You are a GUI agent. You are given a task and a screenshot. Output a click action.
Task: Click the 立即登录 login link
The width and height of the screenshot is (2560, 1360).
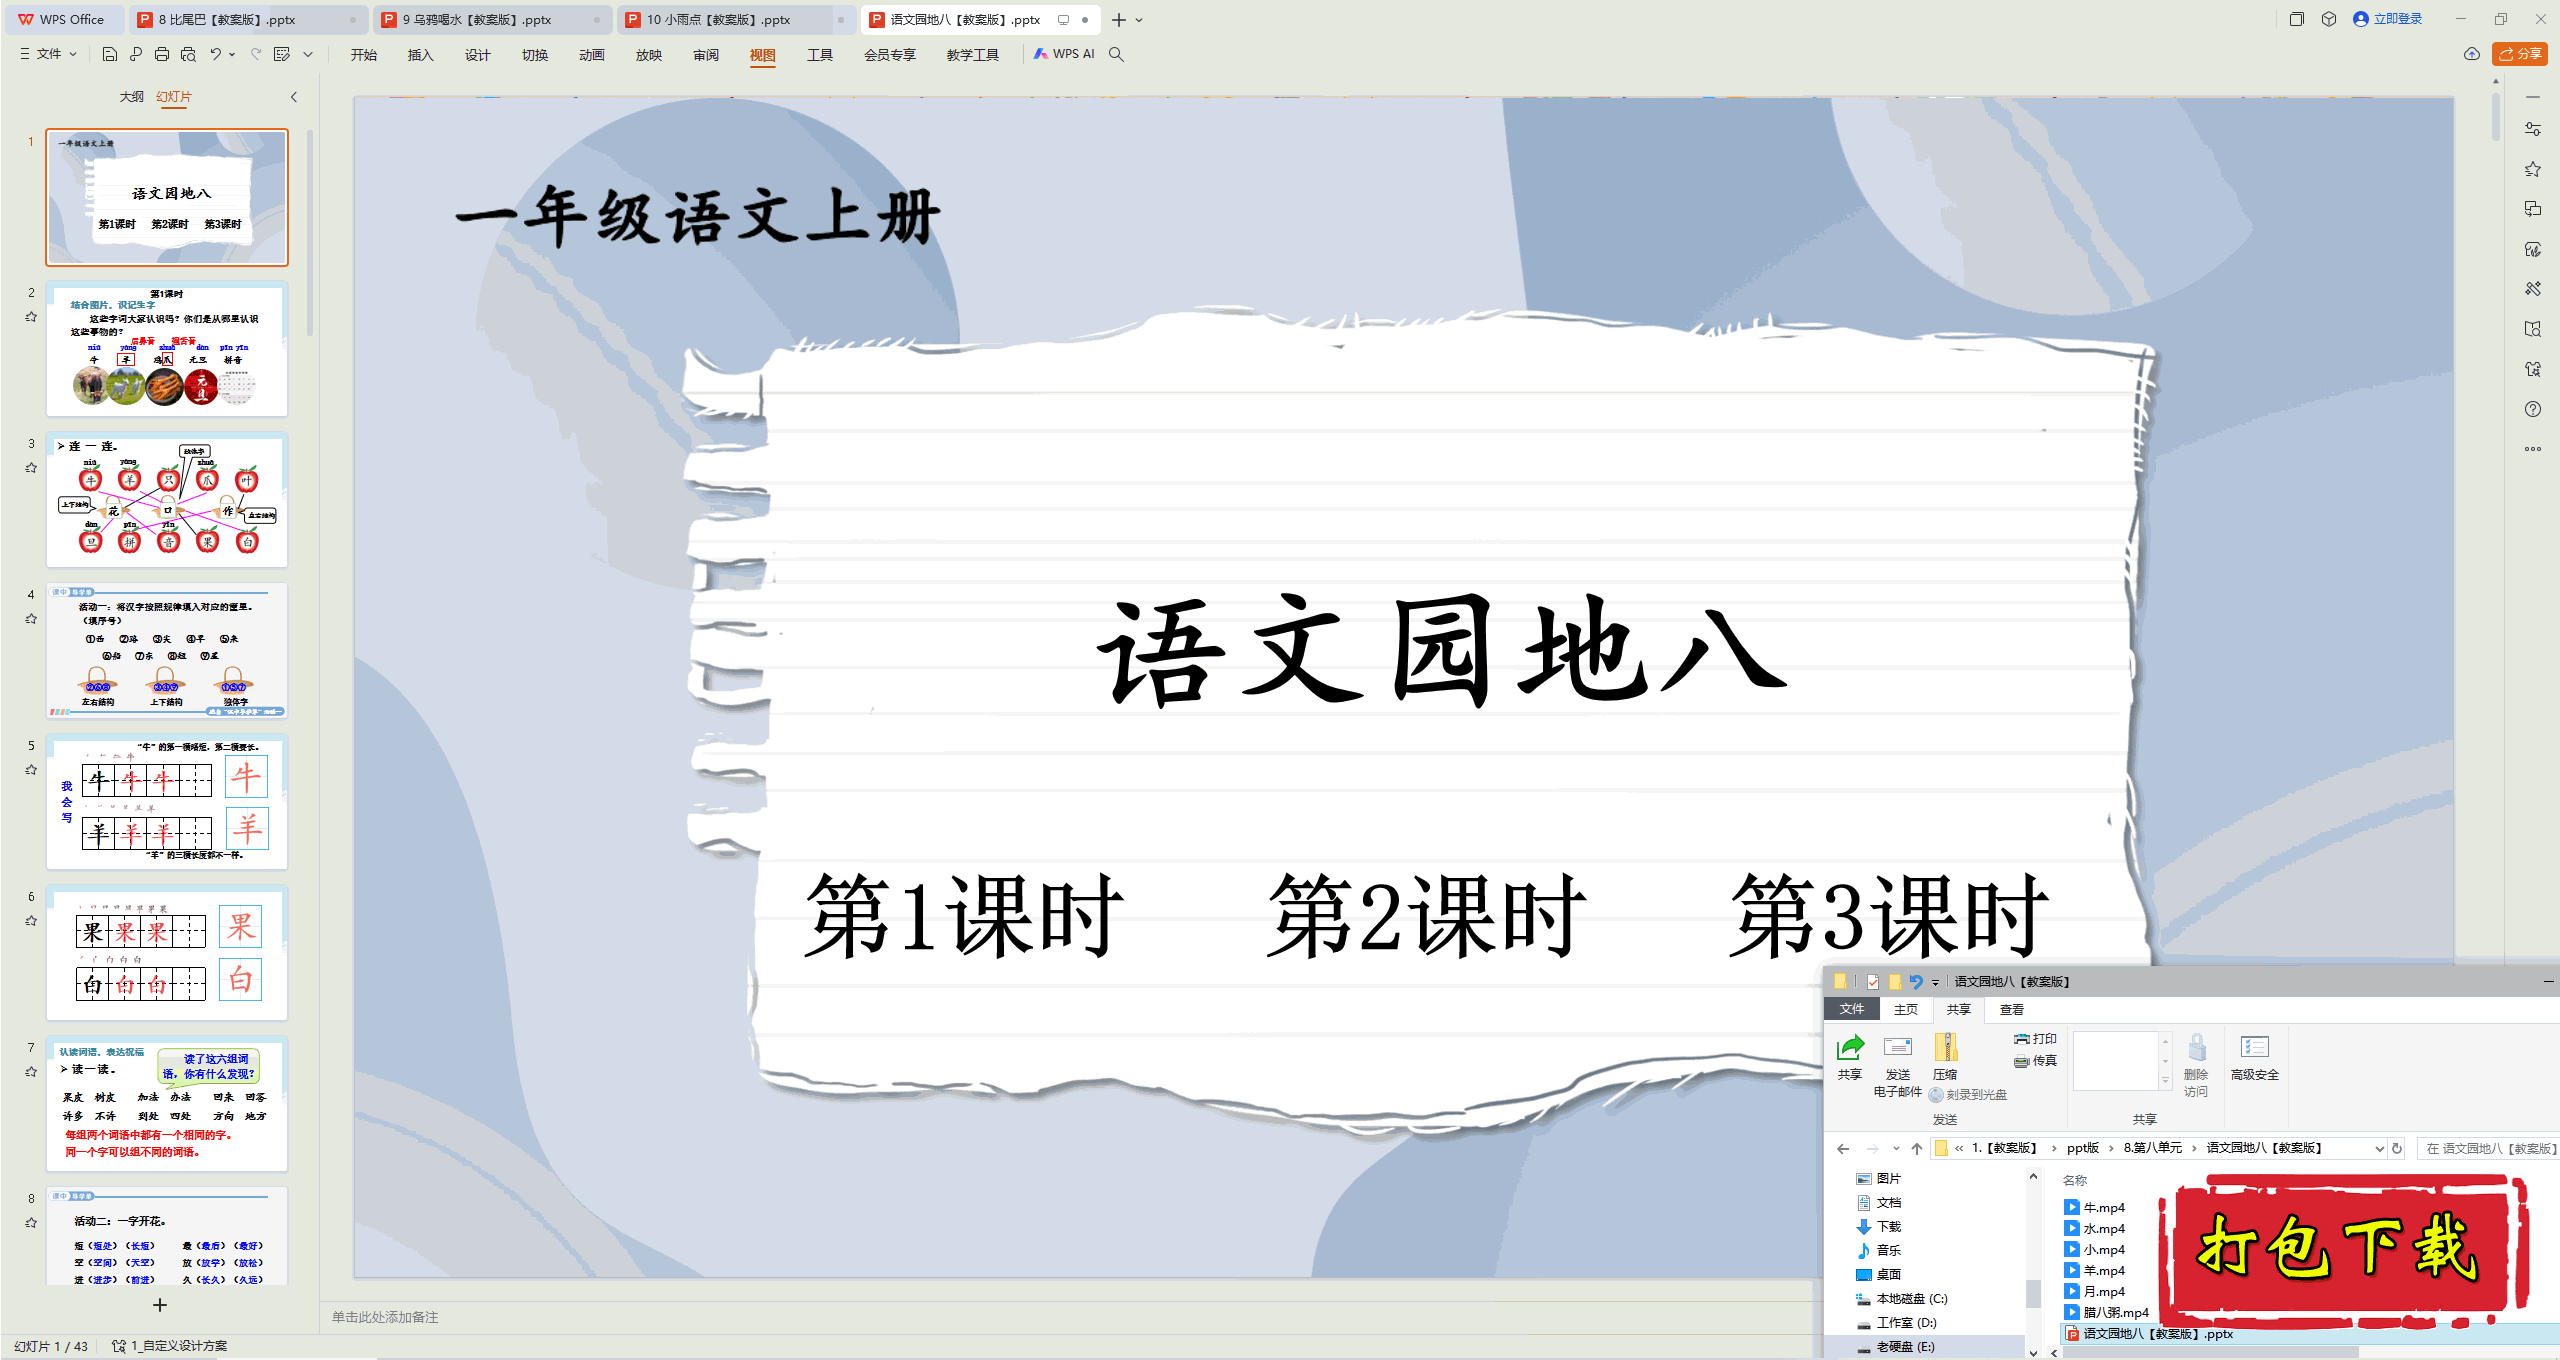click(x=2387, y=19)
